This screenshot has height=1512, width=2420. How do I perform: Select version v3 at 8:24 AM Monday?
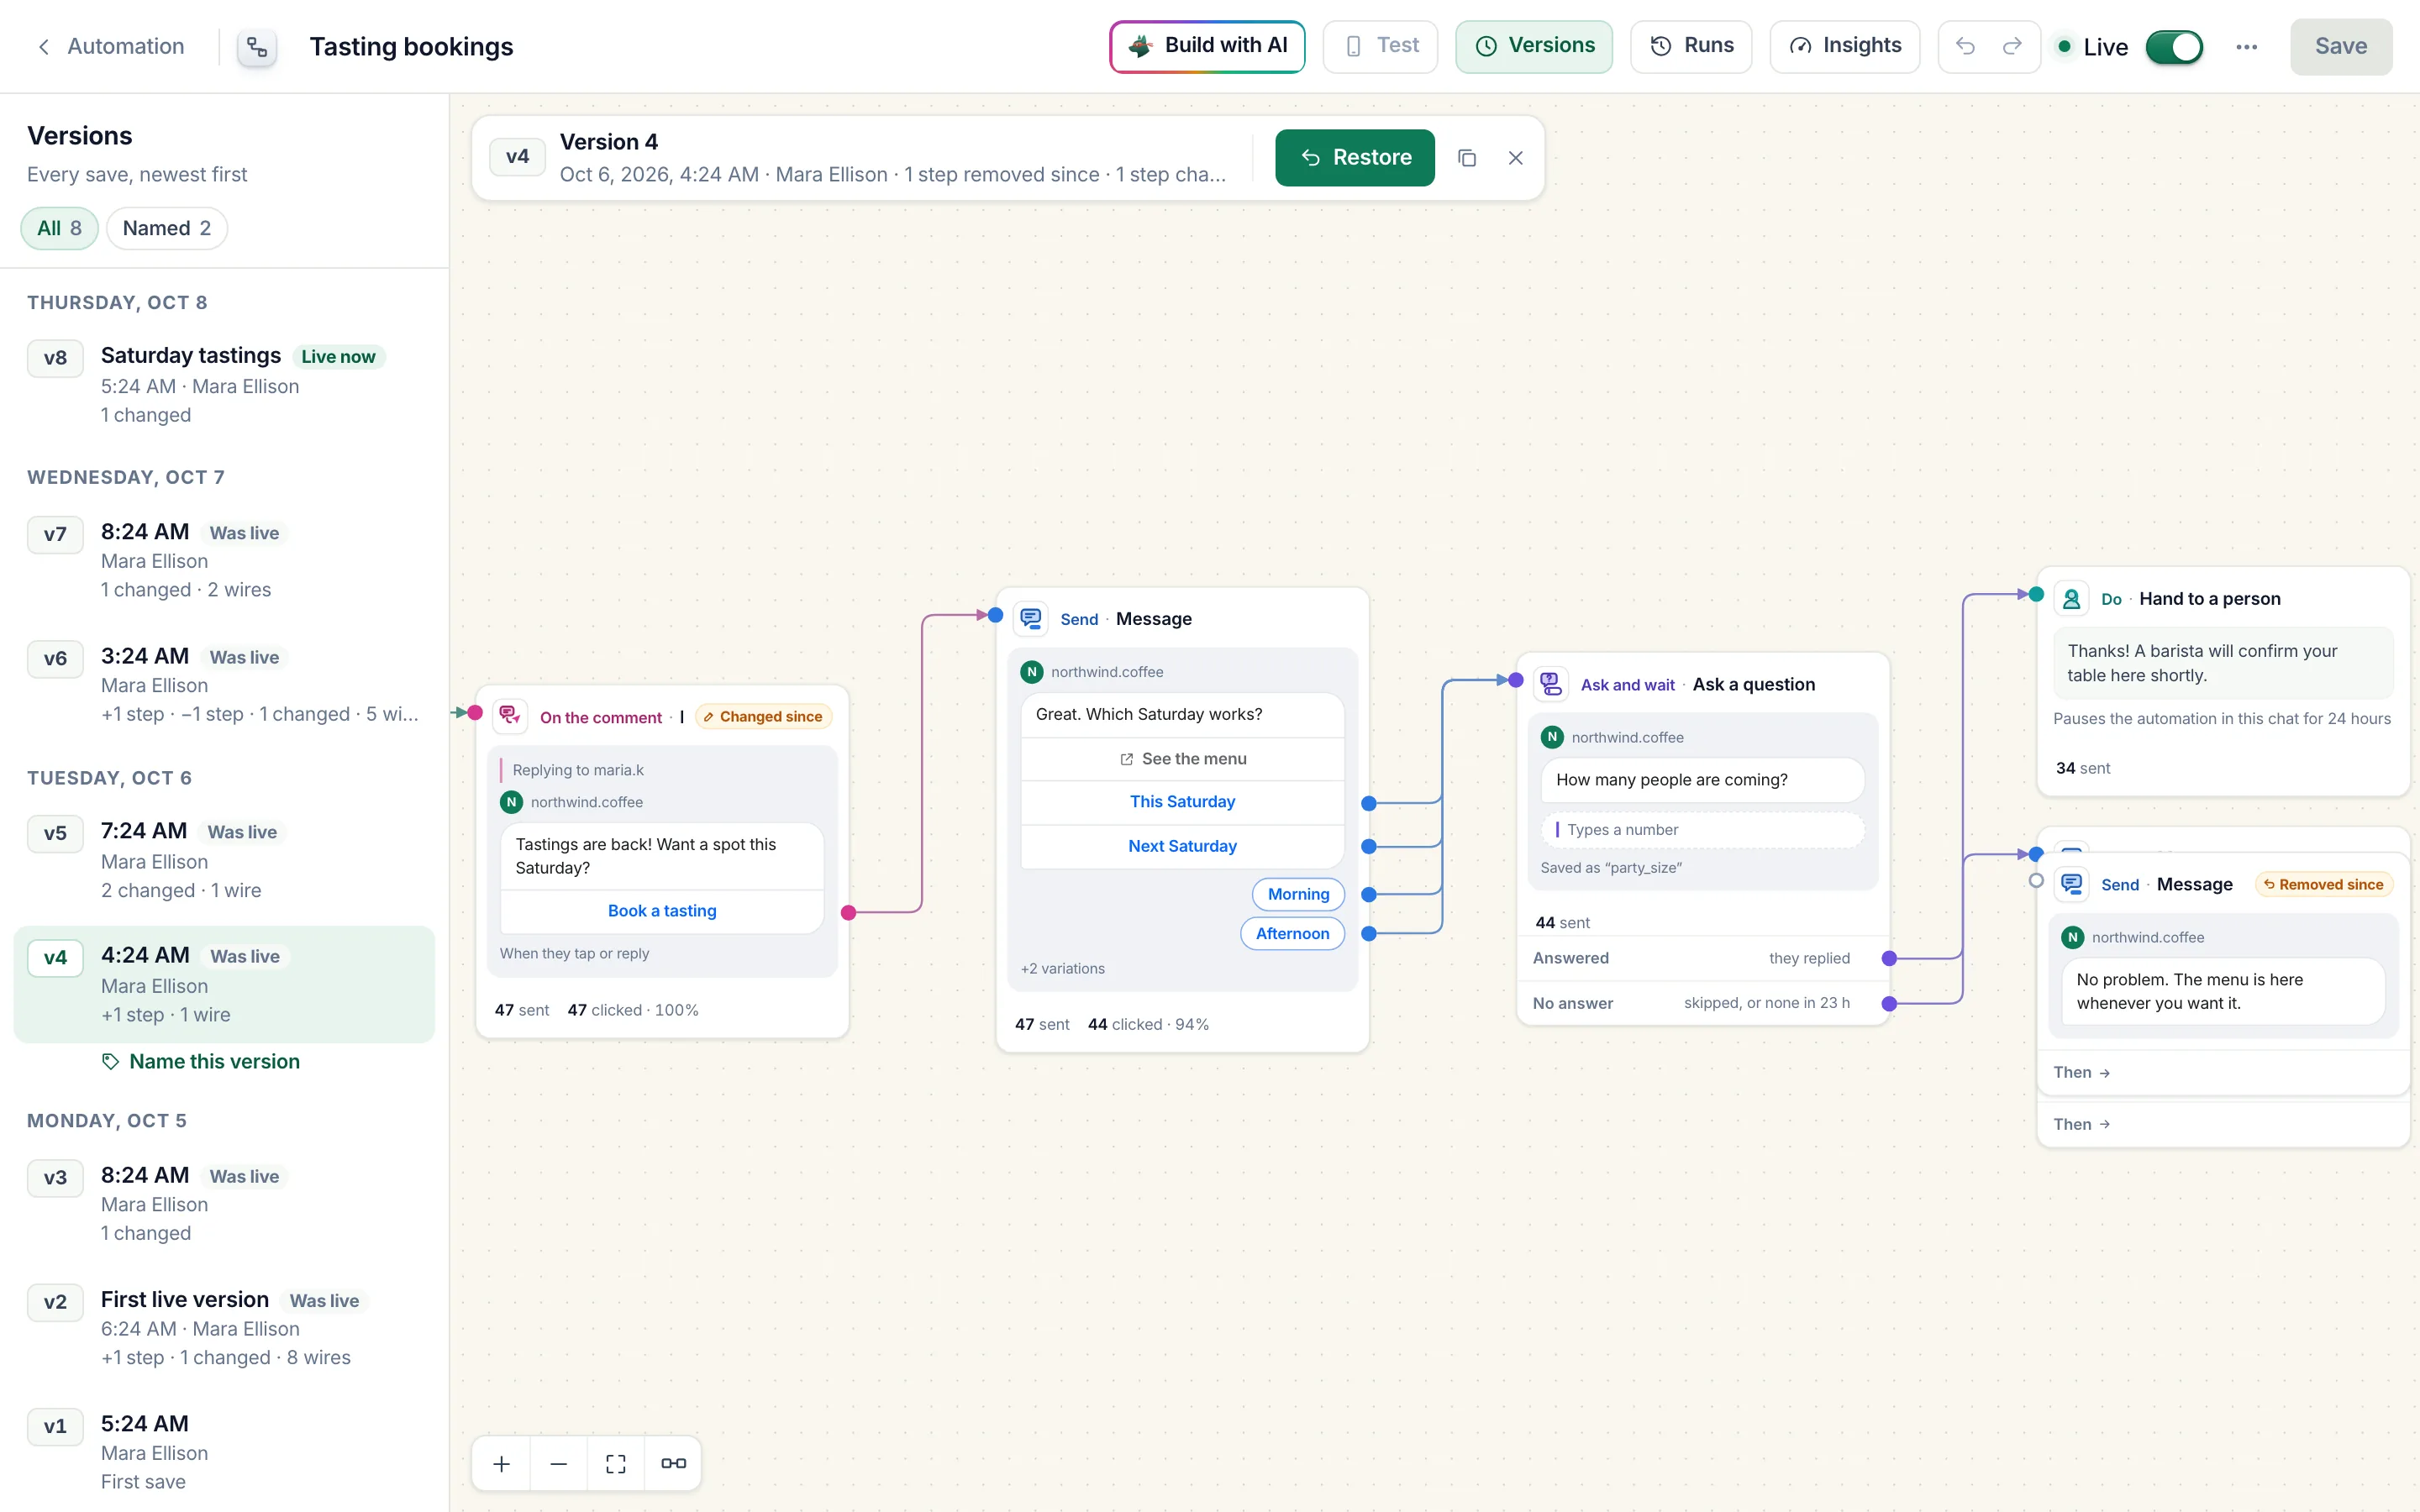pos(224,1204)
